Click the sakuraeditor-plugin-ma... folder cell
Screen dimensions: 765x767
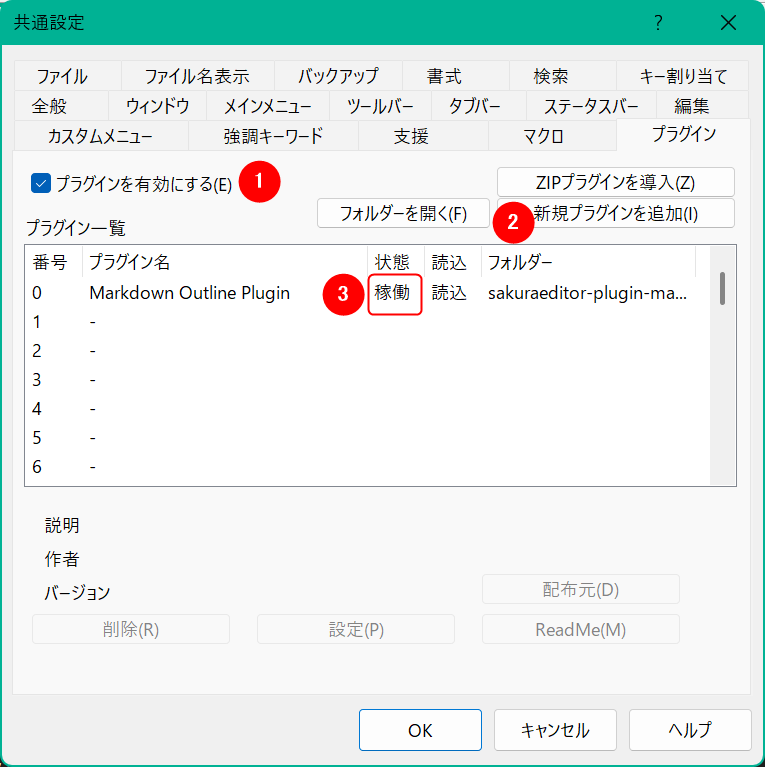tap(587, 293)
